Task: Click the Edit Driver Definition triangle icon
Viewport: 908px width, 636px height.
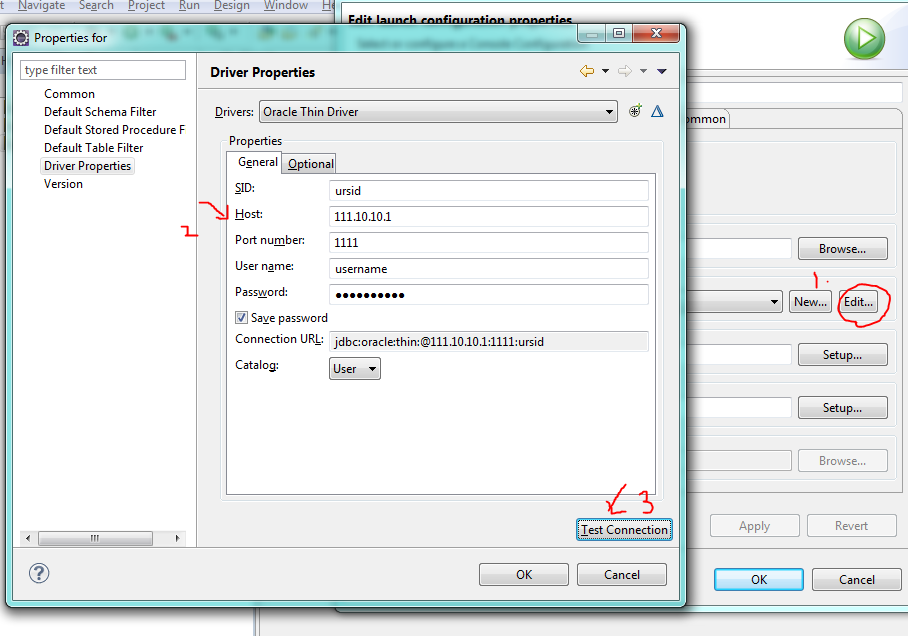Action: click(x=657, y=111)
